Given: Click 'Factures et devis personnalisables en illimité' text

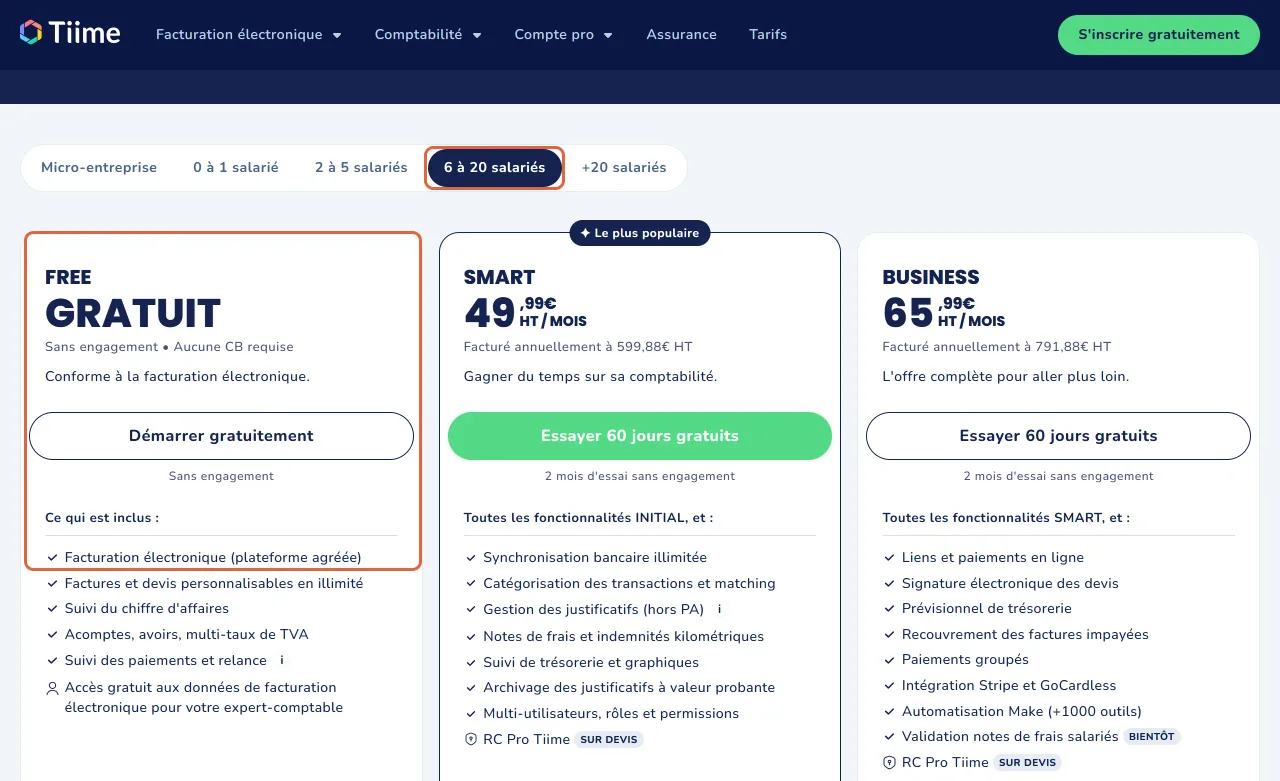Looking at the screenshot, I should coord(214,583).
